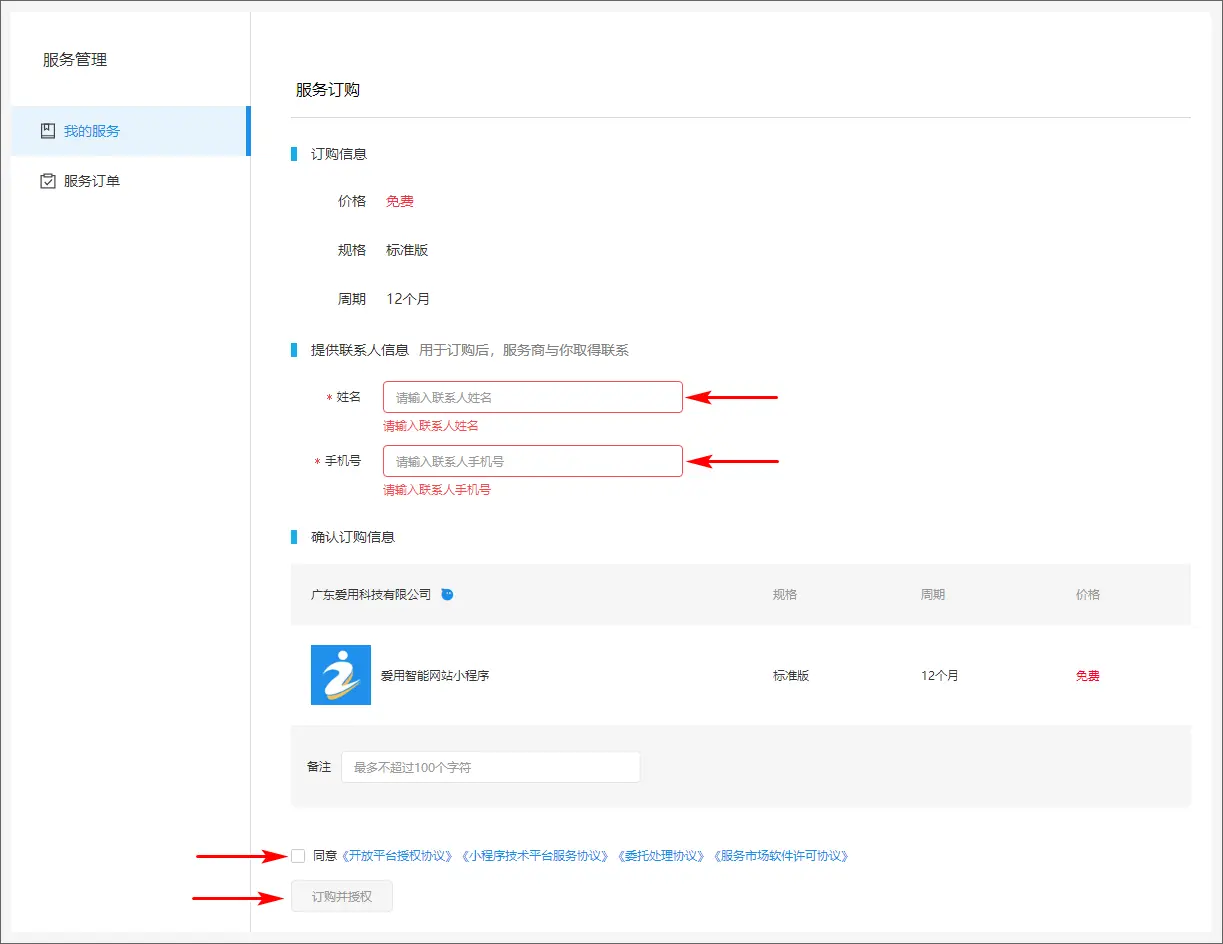
Task: Click the 爱用智能网站小程序 service name
Action: tap(435, 675)
